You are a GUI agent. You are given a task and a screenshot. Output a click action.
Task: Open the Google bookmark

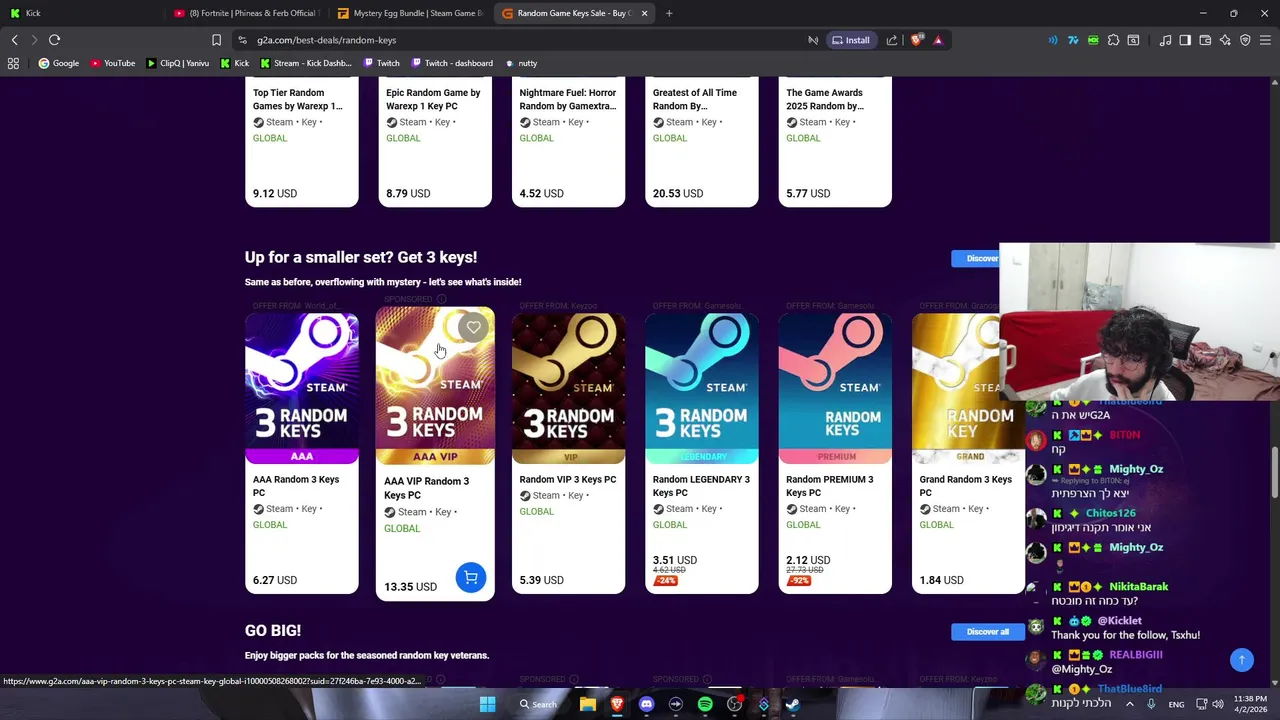58,63
